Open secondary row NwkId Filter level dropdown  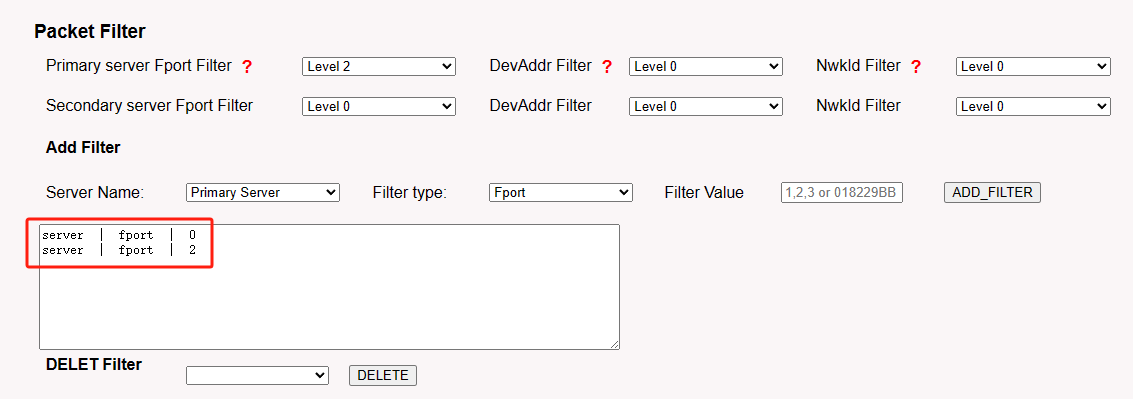(x=1033, y=106)
